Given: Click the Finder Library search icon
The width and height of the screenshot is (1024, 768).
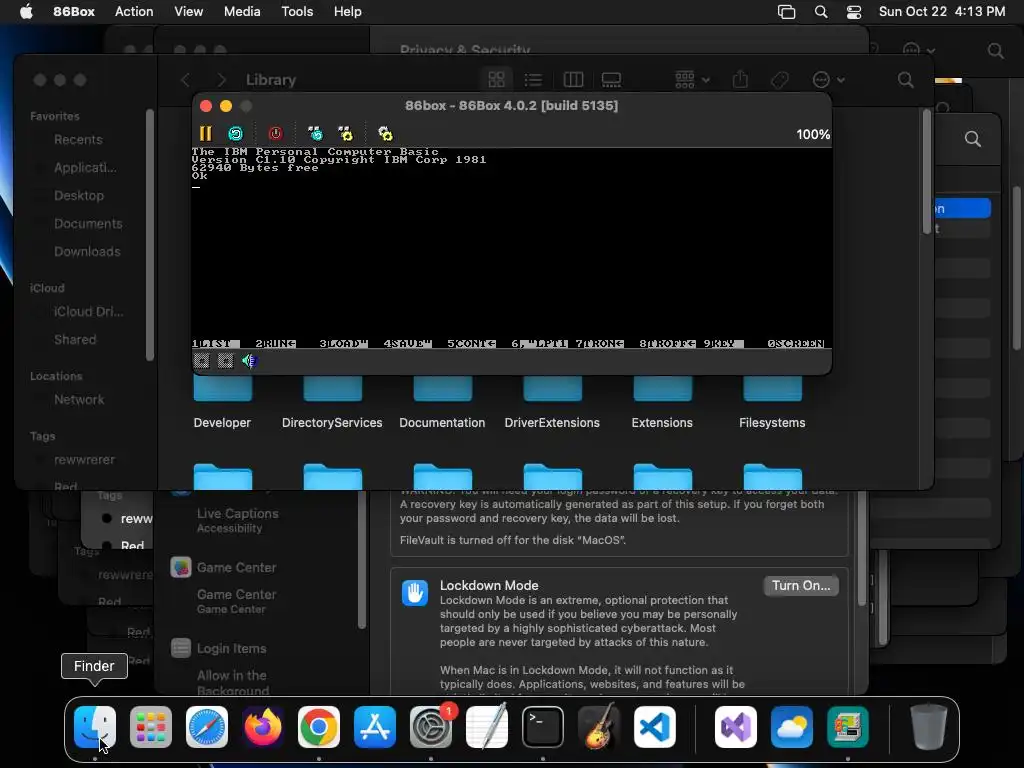Looking at the screenshot, I should pos(905,80).
